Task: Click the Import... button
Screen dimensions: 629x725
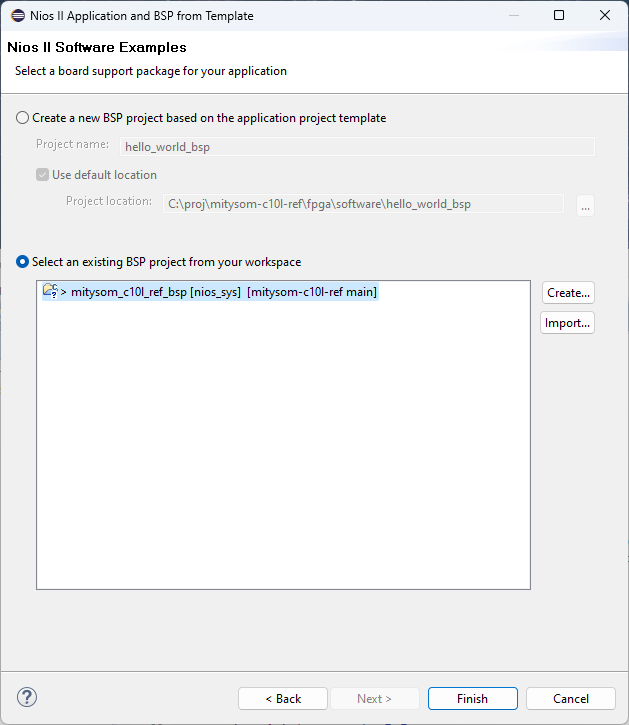Action: (x=567, y=323)
